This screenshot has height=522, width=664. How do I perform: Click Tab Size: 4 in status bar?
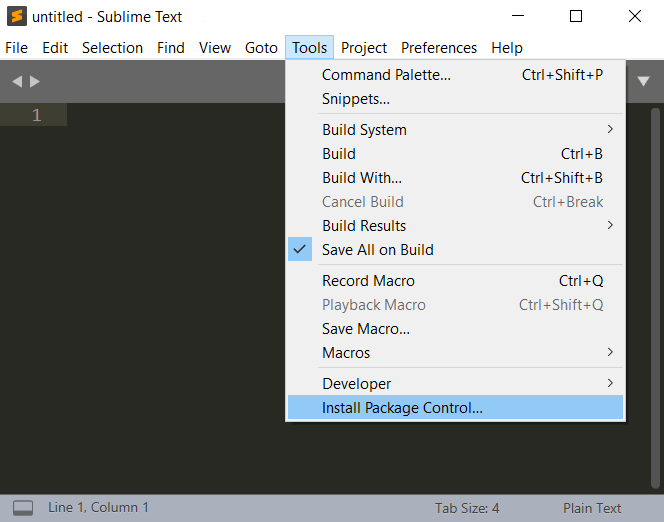(x=467, y=508)
